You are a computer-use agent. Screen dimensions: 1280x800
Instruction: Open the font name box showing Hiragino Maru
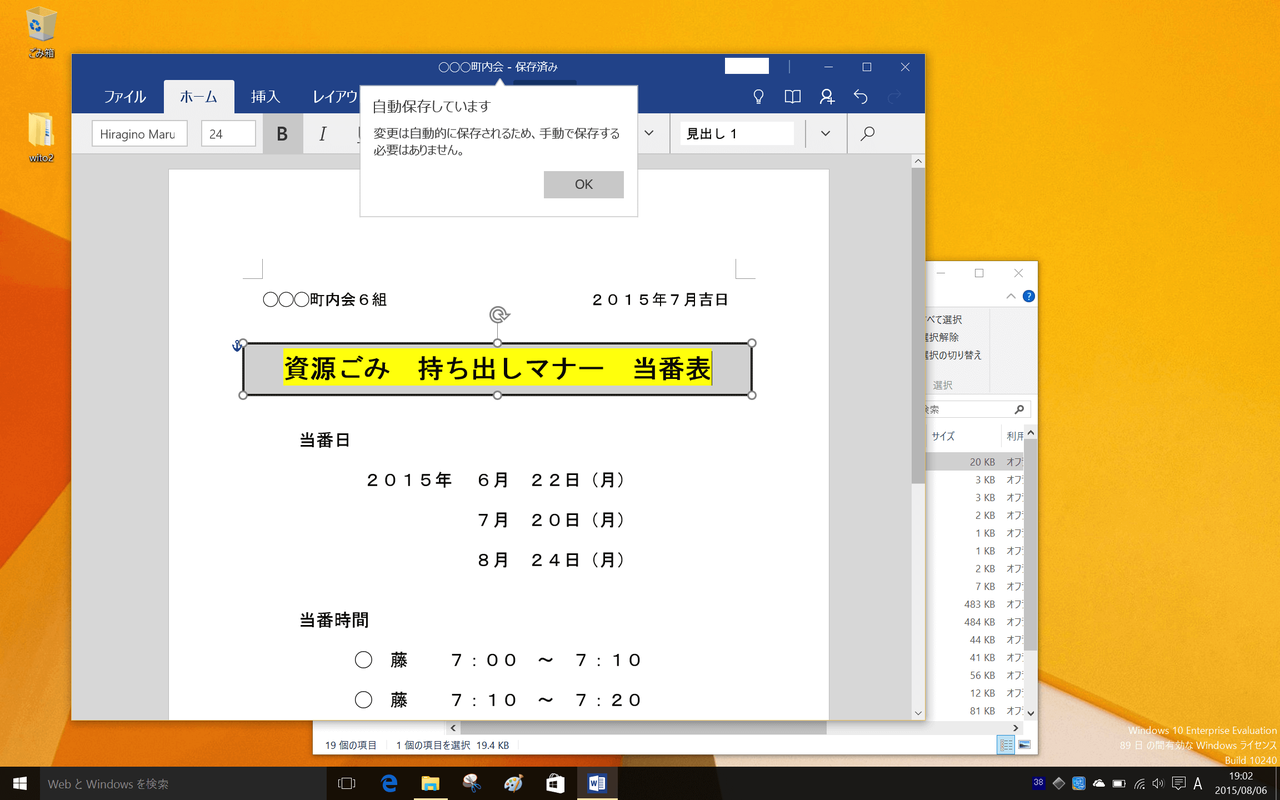tap(139, 134)
